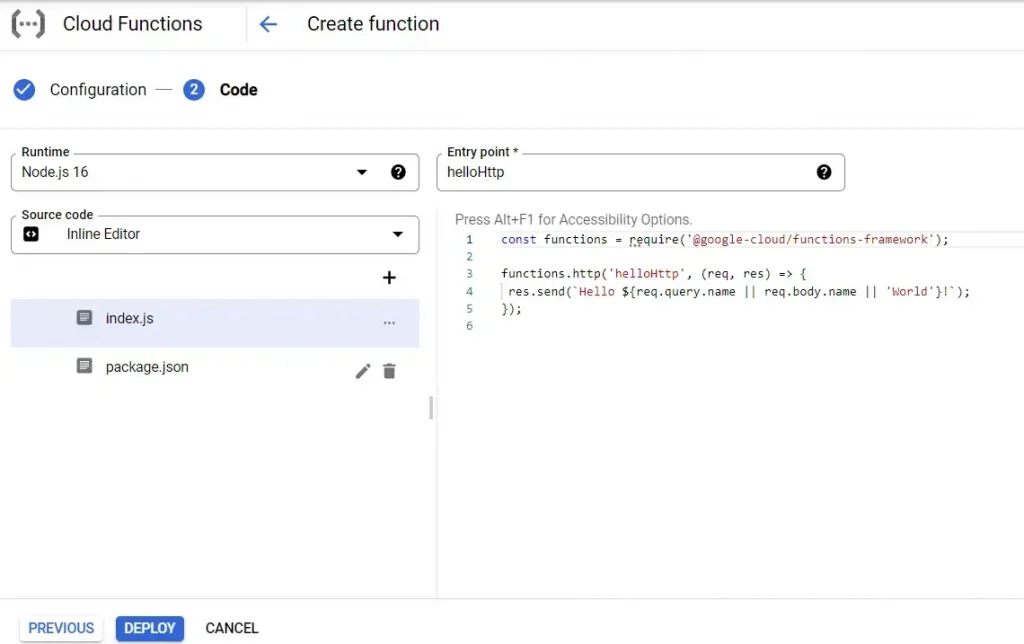Delete package.json with the trash icon
The width and height of the screenshot is (1024, 644).
point(389,371)
